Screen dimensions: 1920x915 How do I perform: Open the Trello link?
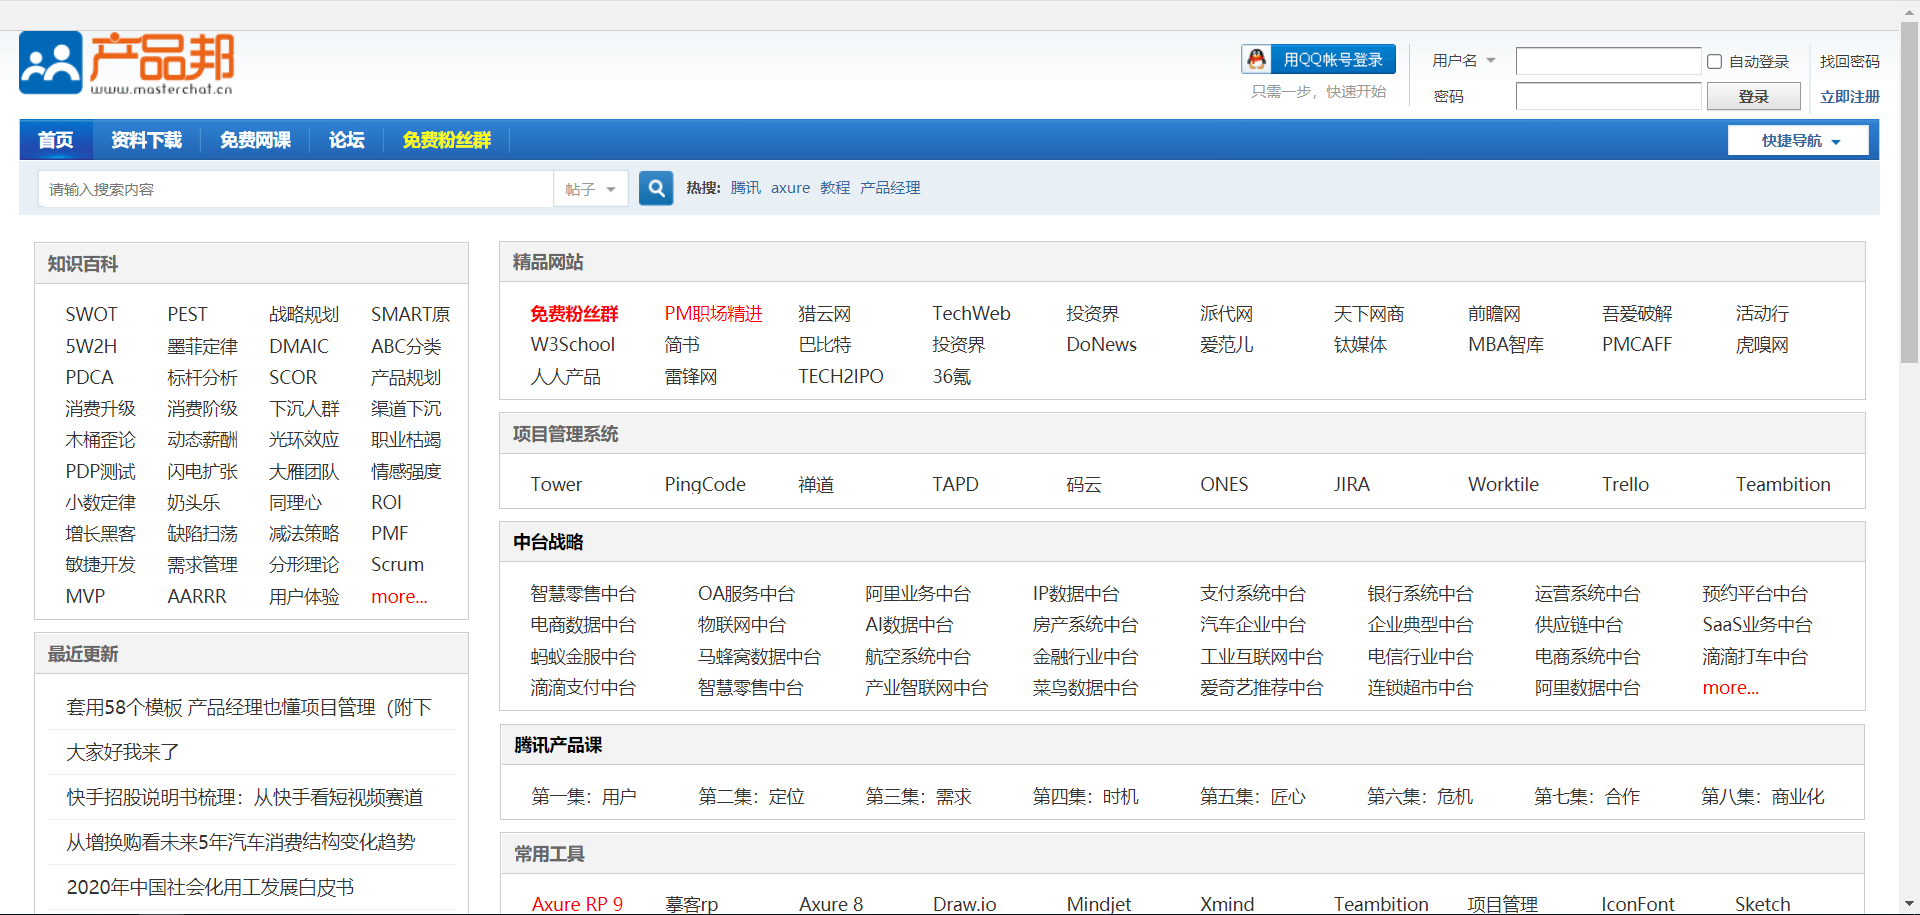(x=1625, y=484)
